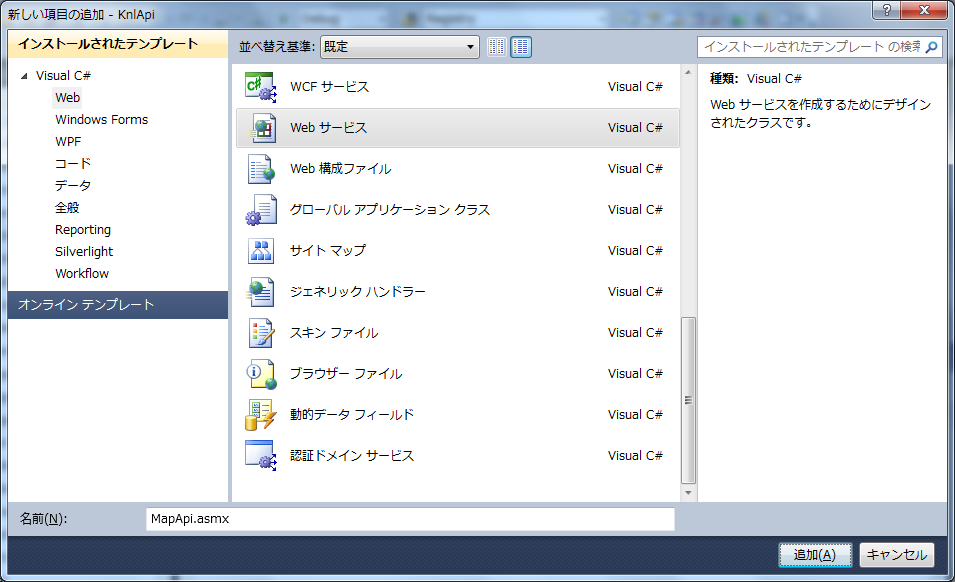The image size is (955, 582).
Task: Select the ジェネリック ハンドラー icon
Action: 260,292
